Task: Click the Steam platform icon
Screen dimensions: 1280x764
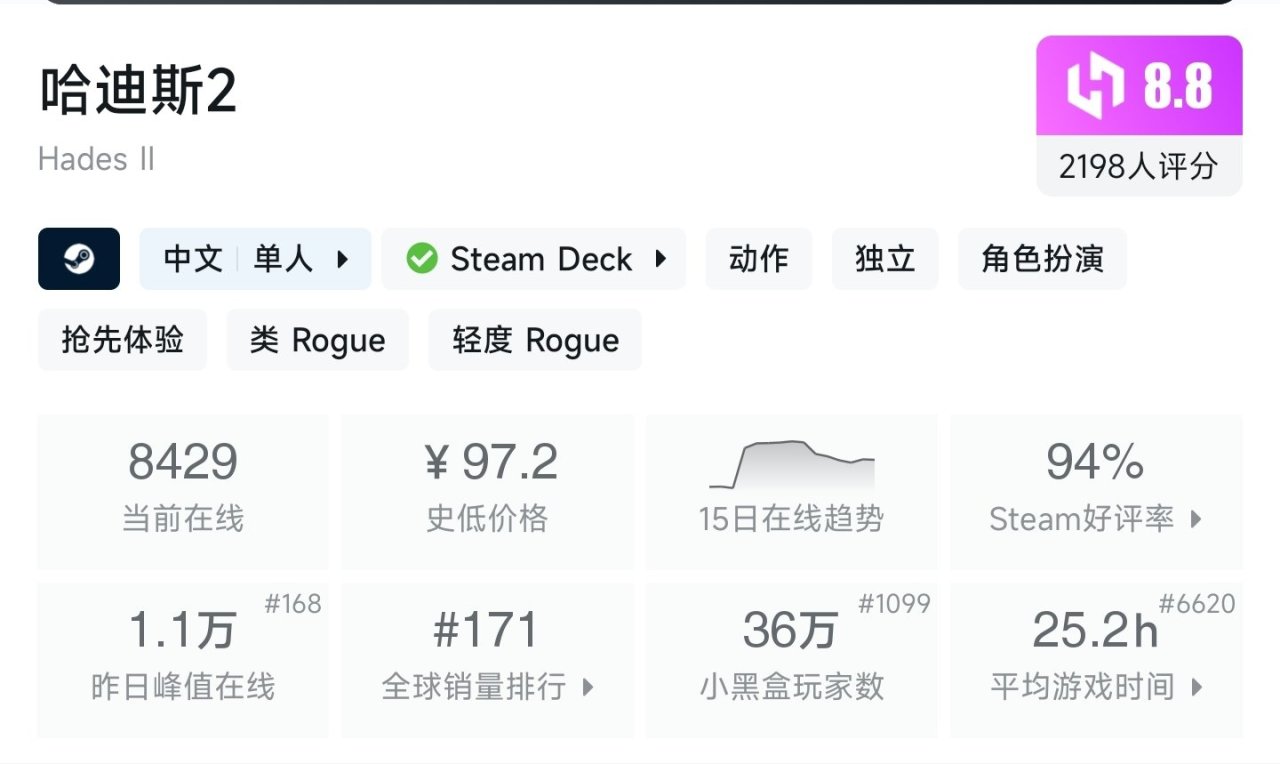Action: 79,259
